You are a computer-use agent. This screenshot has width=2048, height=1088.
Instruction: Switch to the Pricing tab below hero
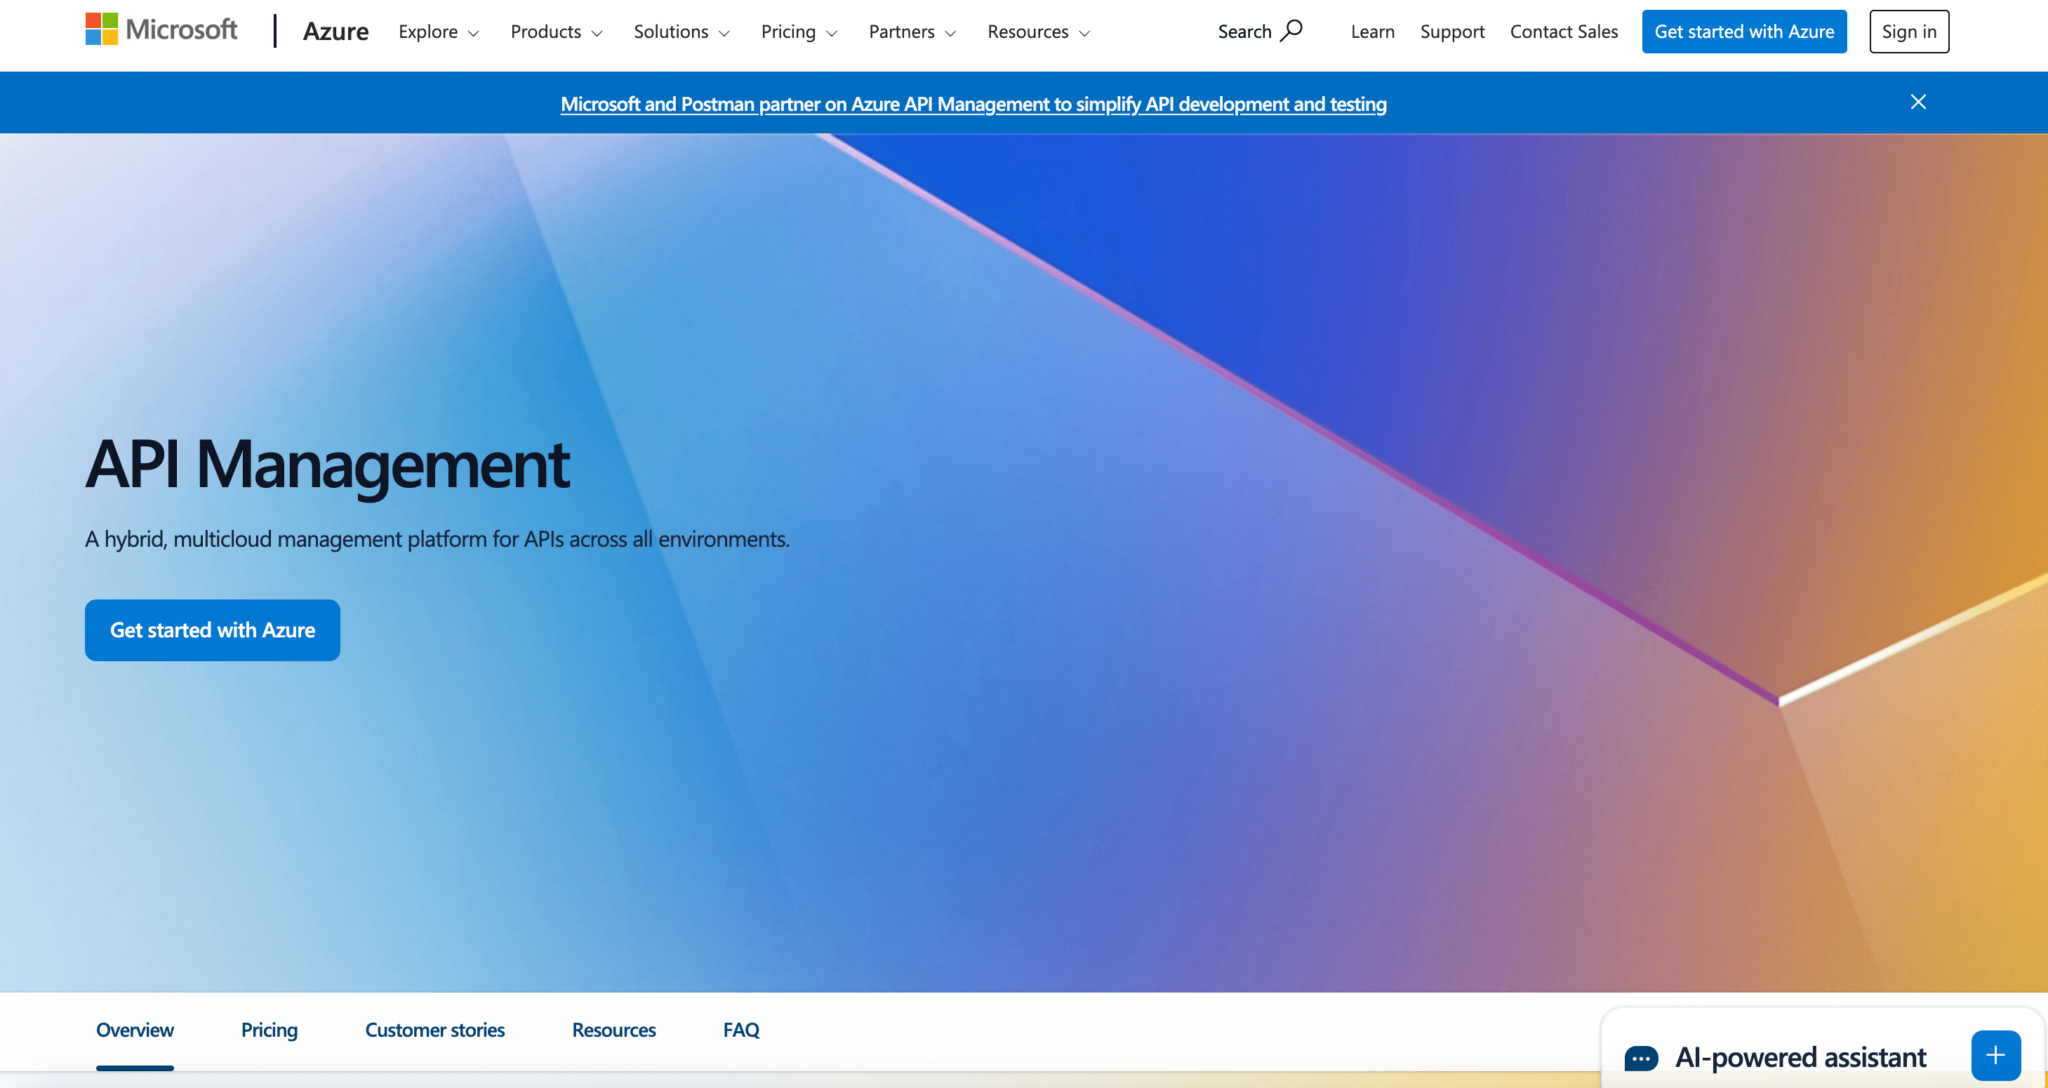click(269, 1030)
